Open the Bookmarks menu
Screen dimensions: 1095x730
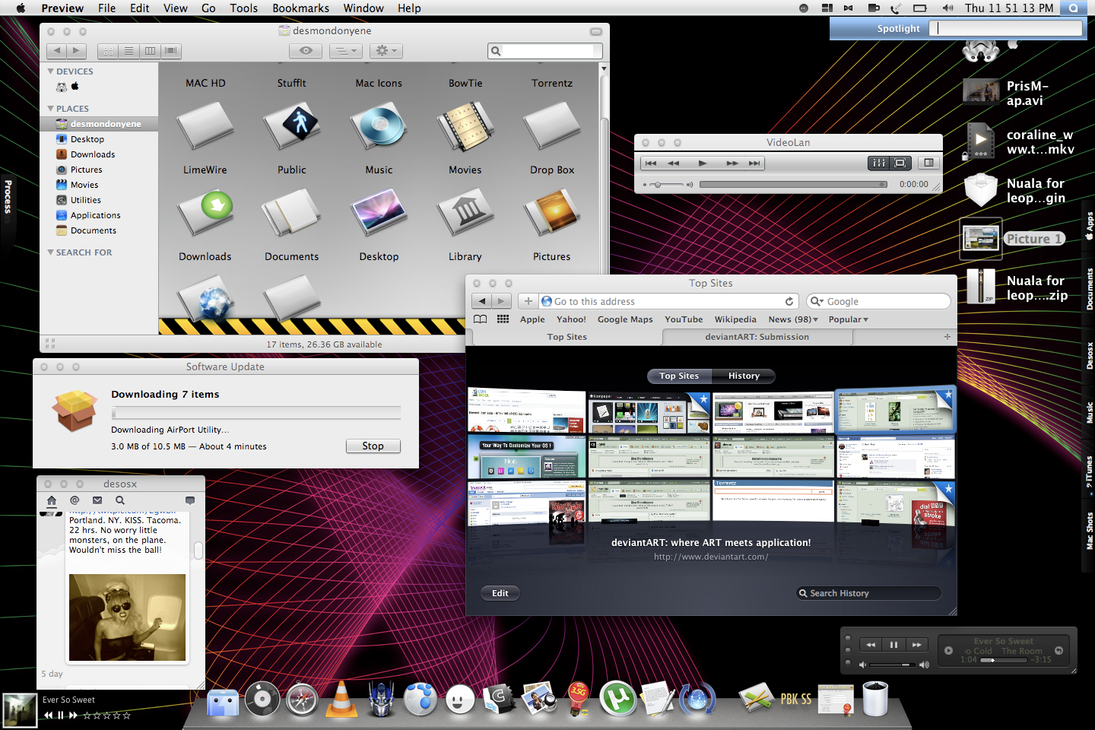(300, 8)
